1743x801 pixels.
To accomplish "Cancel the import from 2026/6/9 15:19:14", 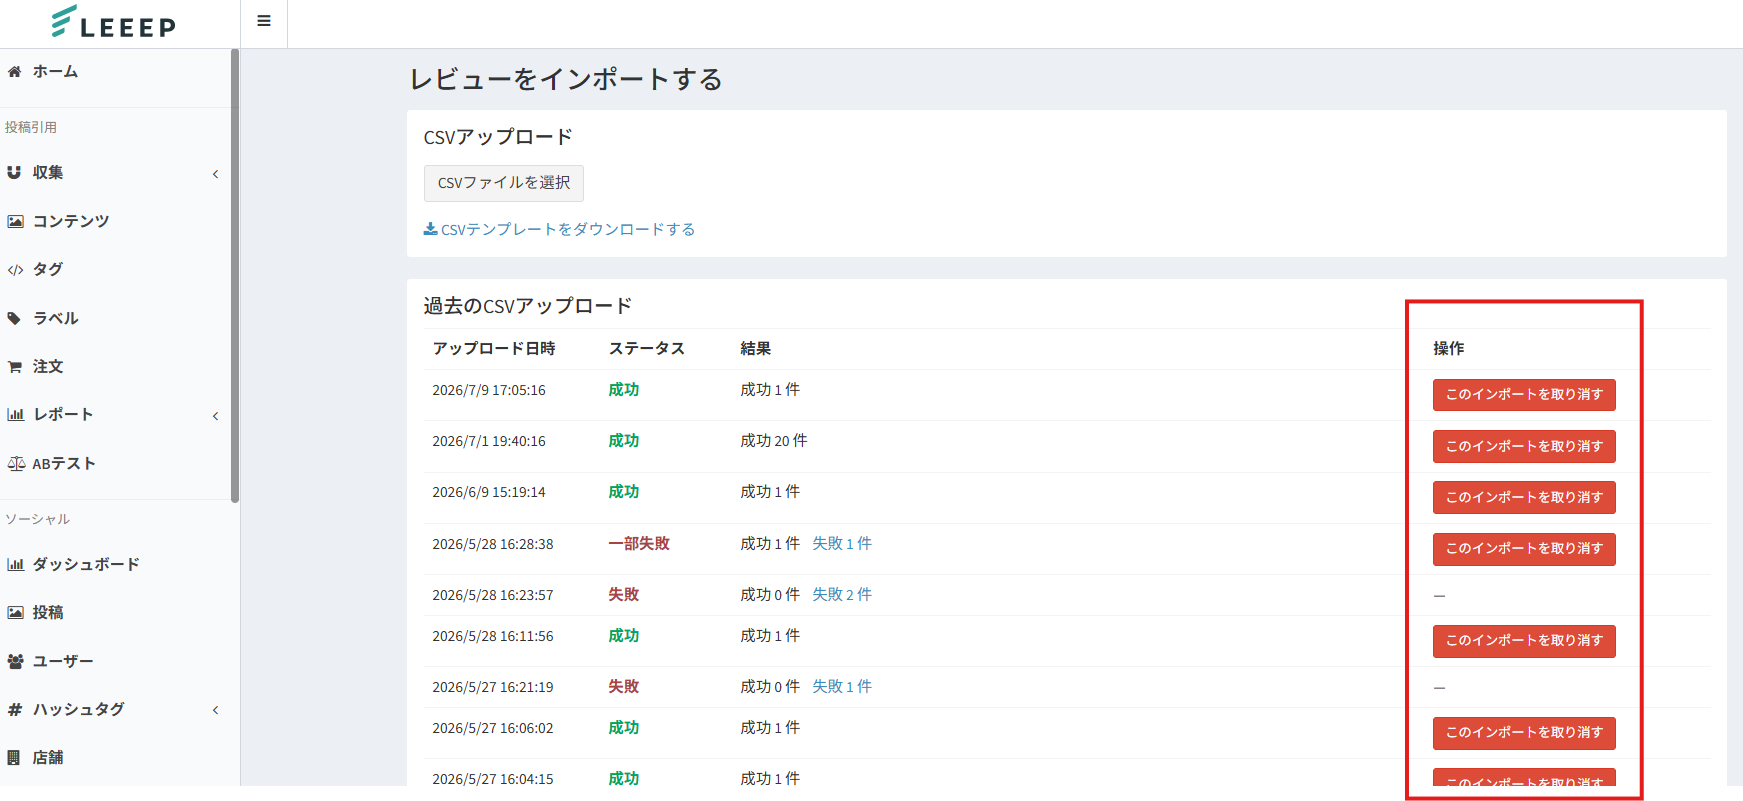I will [x=1524, y=497].
